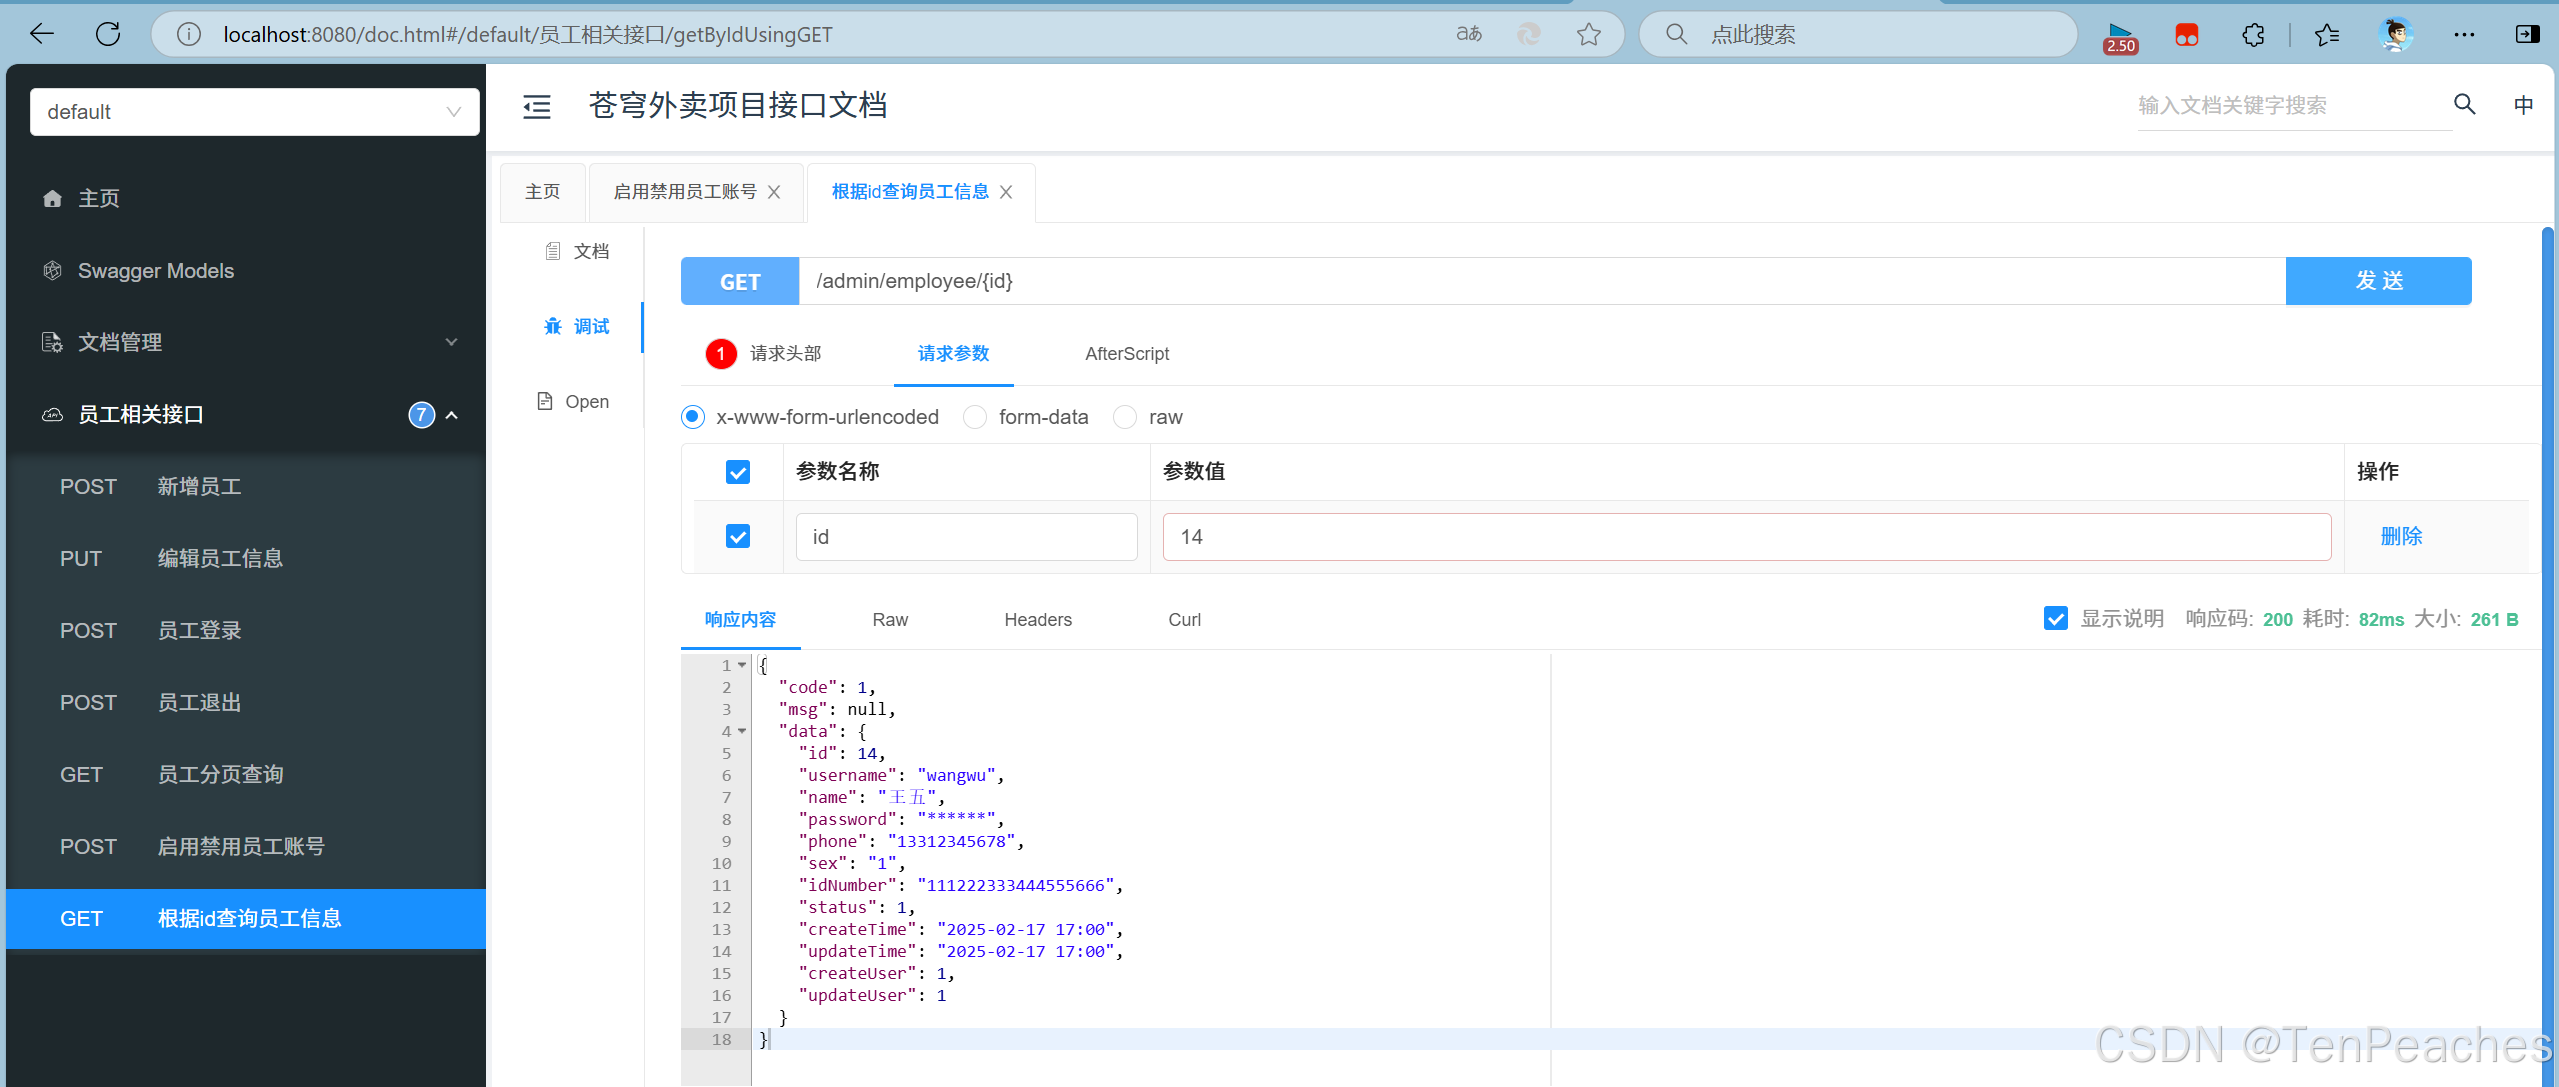Screen dimensions: 2559x1087
Task: Open document keyword search with magnifier icon
Action: pyautogui.click(x=2464, y=104)
